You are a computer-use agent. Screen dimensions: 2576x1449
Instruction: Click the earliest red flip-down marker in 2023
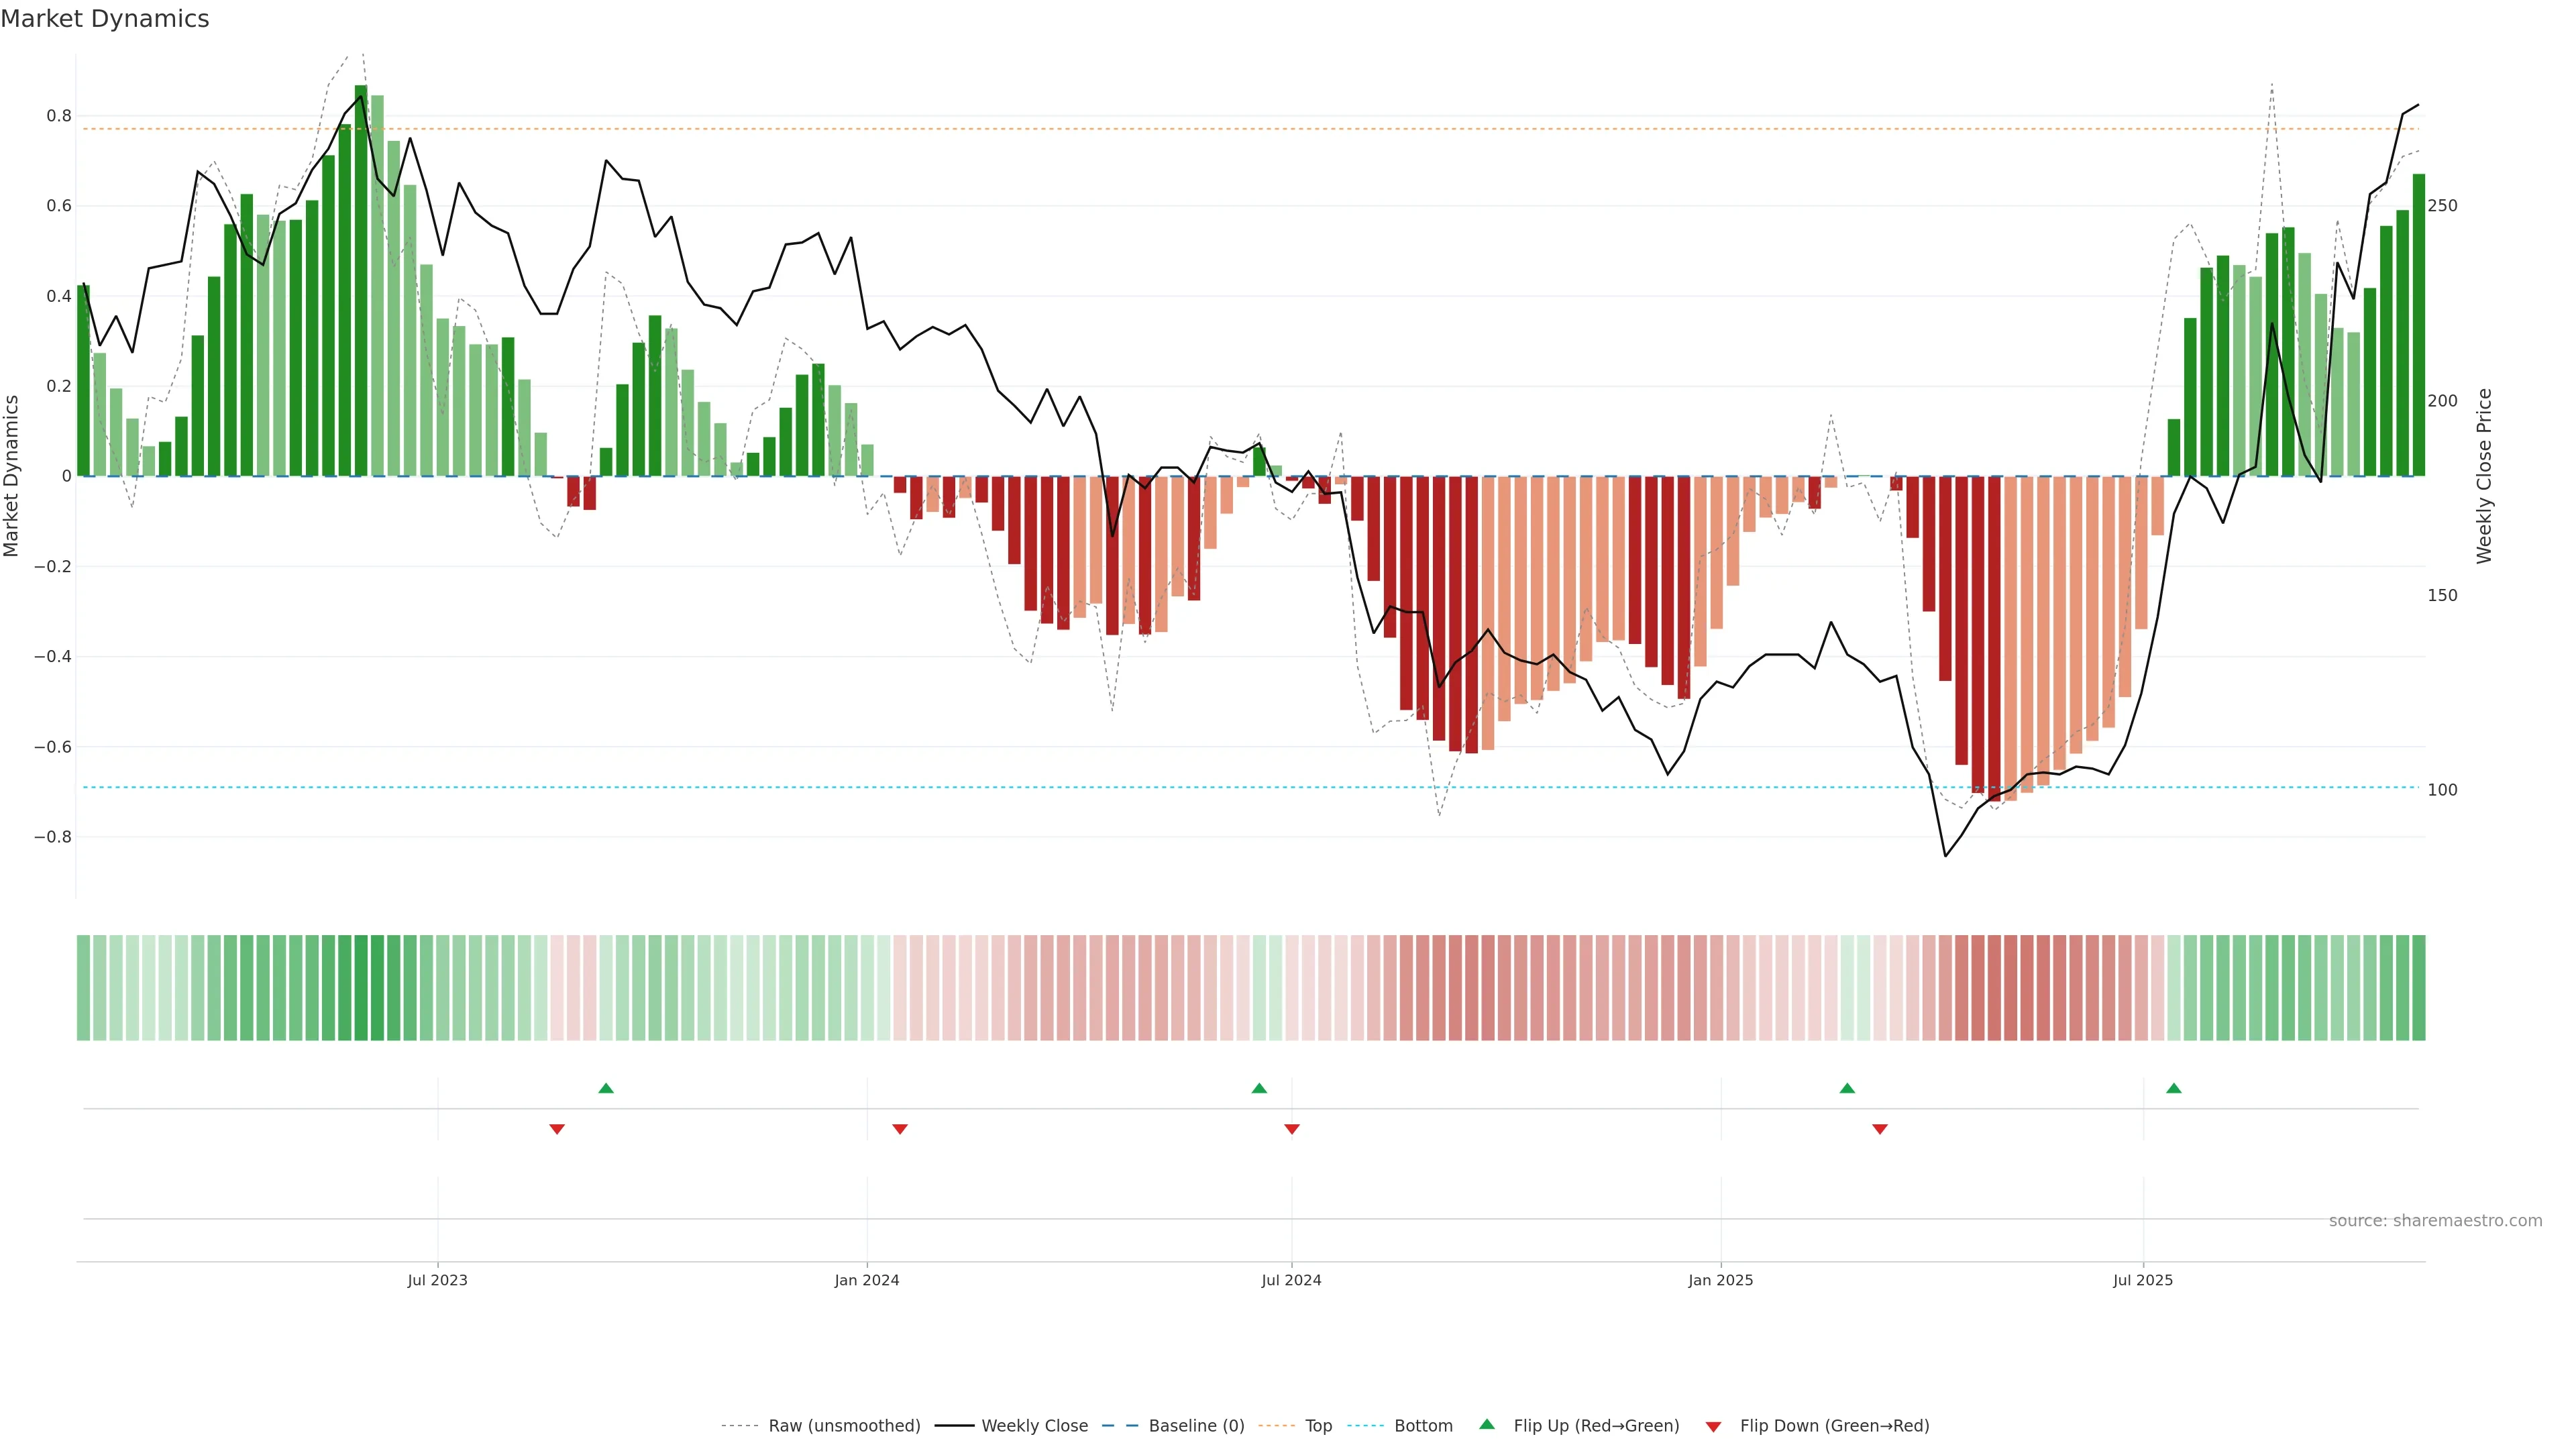[557, 1129]
